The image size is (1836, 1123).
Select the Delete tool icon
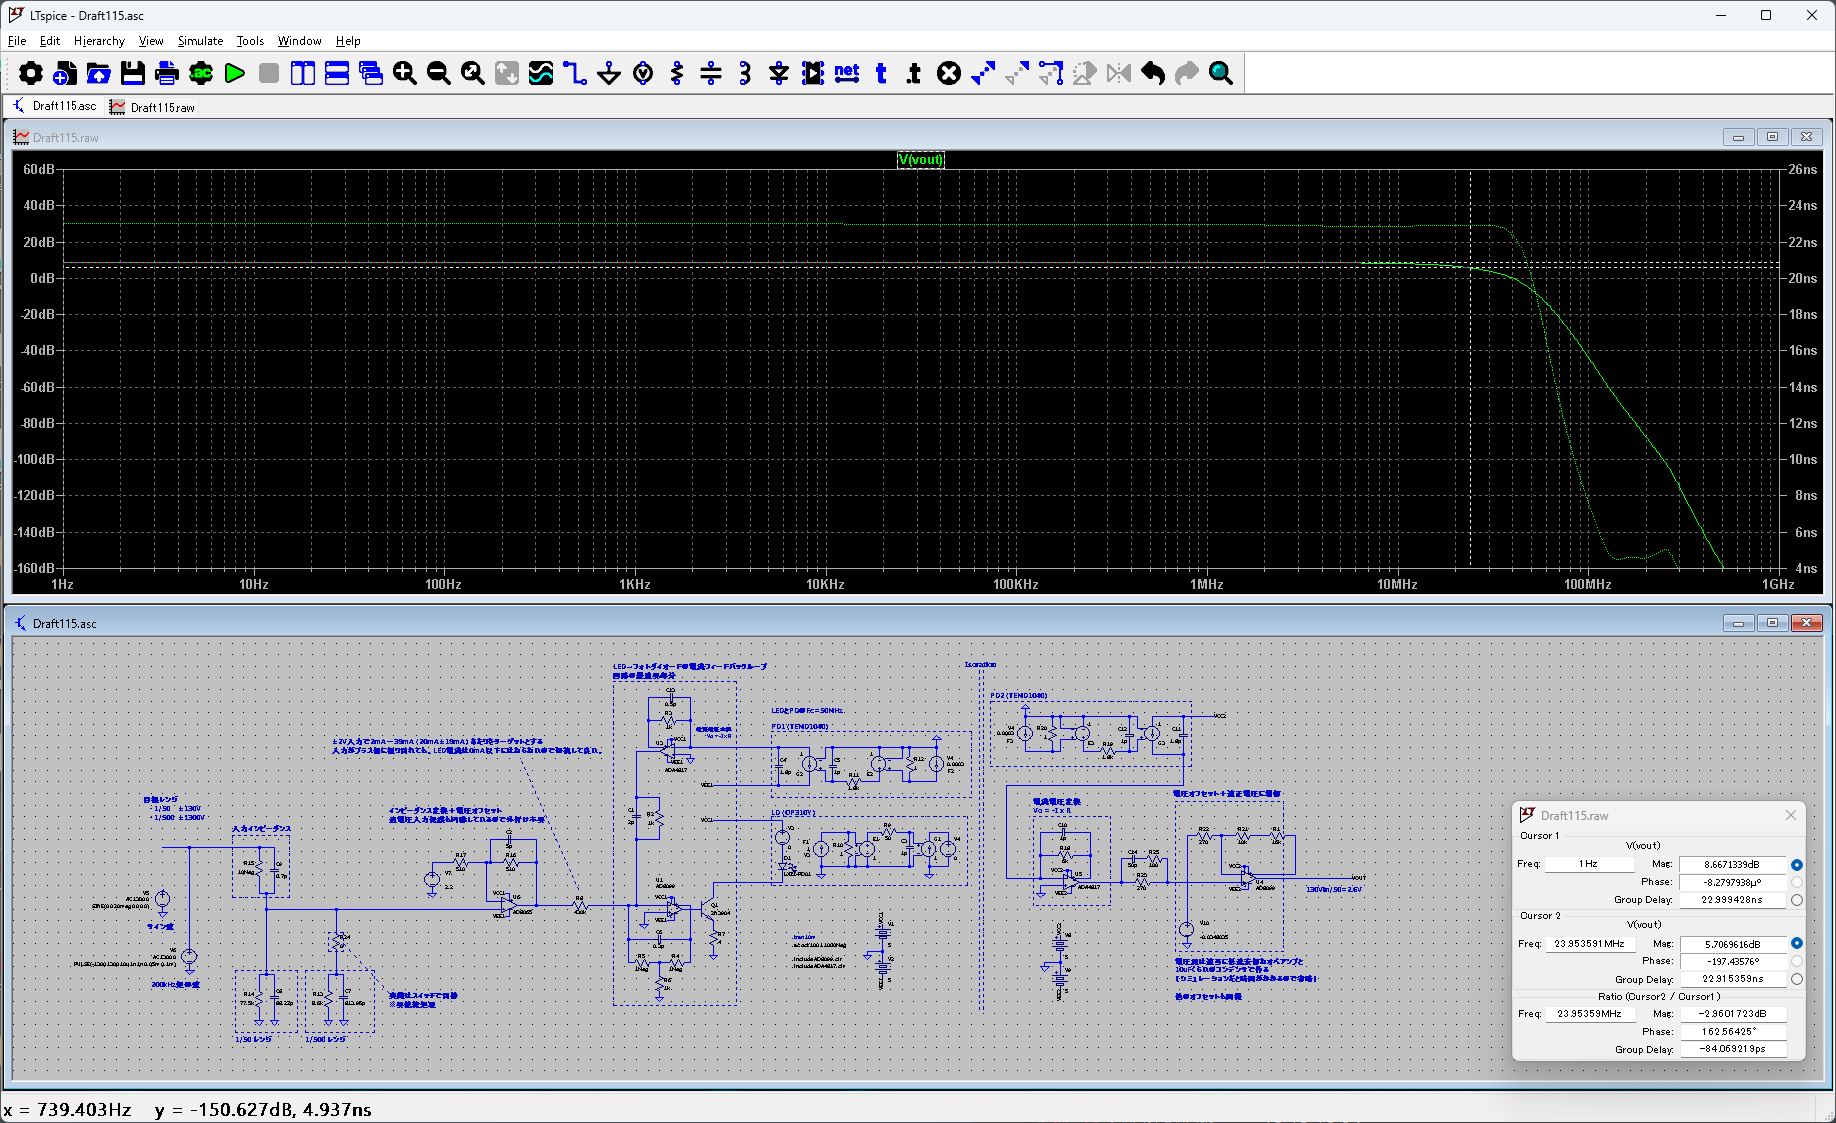(949, 73)
